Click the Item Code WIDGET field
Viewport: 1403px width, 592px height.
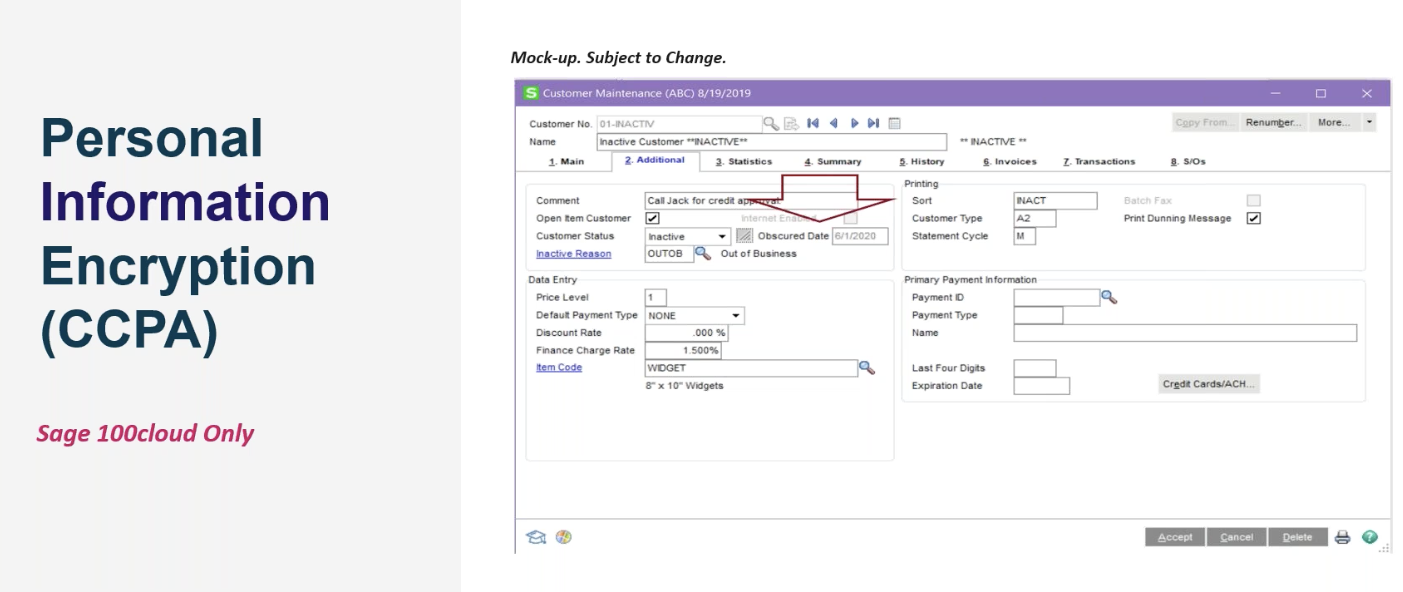751,368
